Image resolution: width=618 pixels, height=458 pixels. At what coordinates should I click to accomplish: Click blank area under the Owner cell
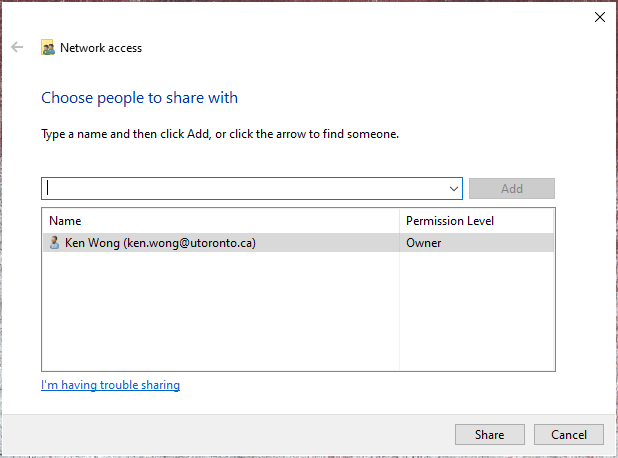click(477, 311)
